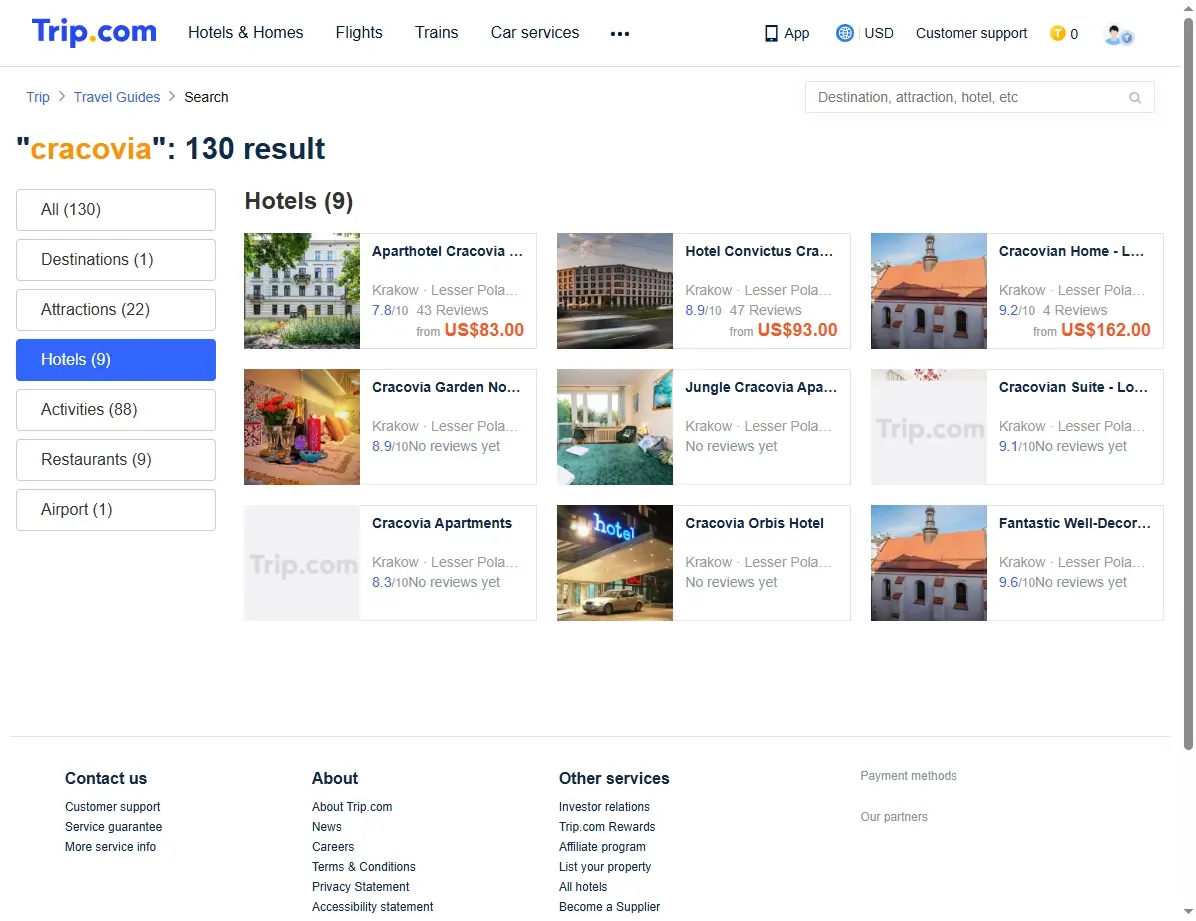Open About Trip.com footer link
Screen dimensions: 1196x921
point(352,807)
